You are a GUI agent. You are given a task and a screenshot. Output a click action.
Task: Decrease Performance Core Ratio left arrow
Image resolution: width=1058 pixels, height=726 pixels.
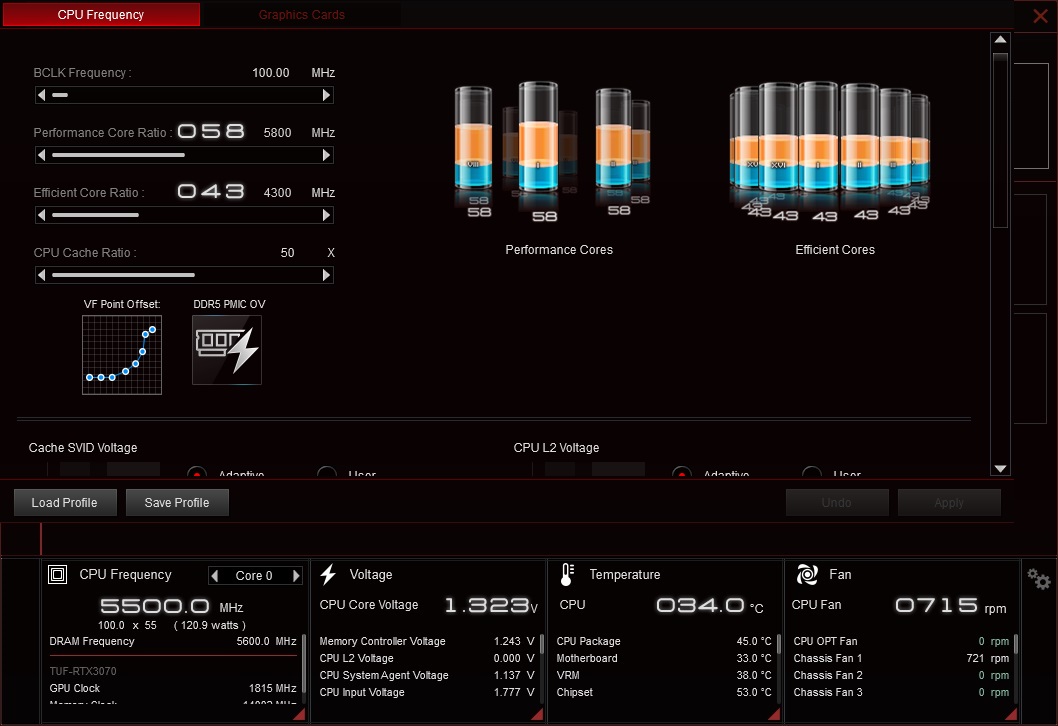(42, 155)
